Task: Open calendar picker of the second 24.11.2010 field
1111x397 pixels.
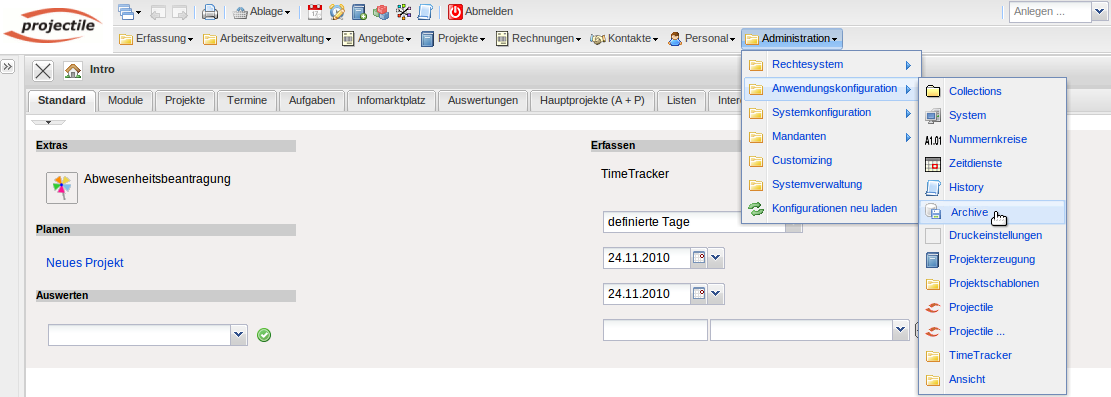Action: (699, 293)
